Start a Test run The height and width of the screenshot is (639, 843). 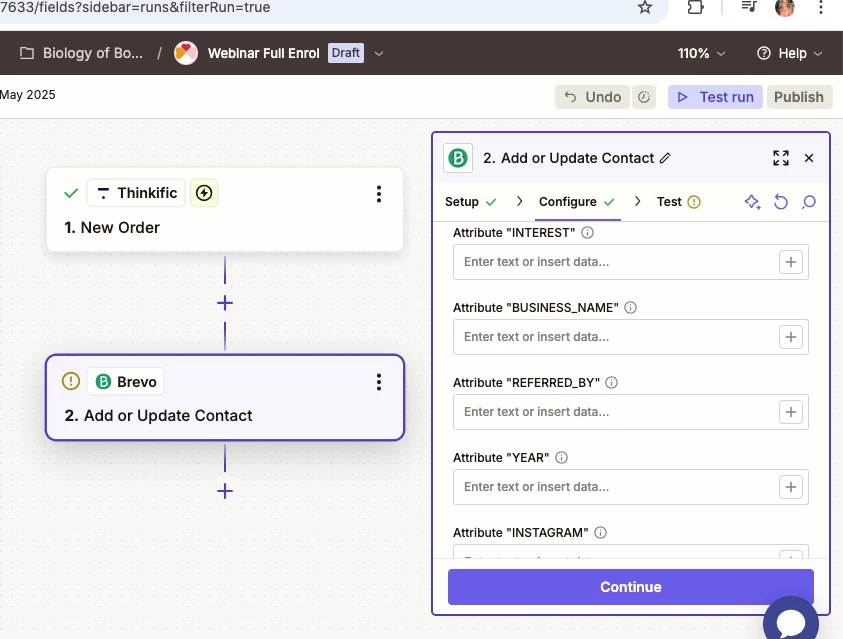tap(715, 97)
